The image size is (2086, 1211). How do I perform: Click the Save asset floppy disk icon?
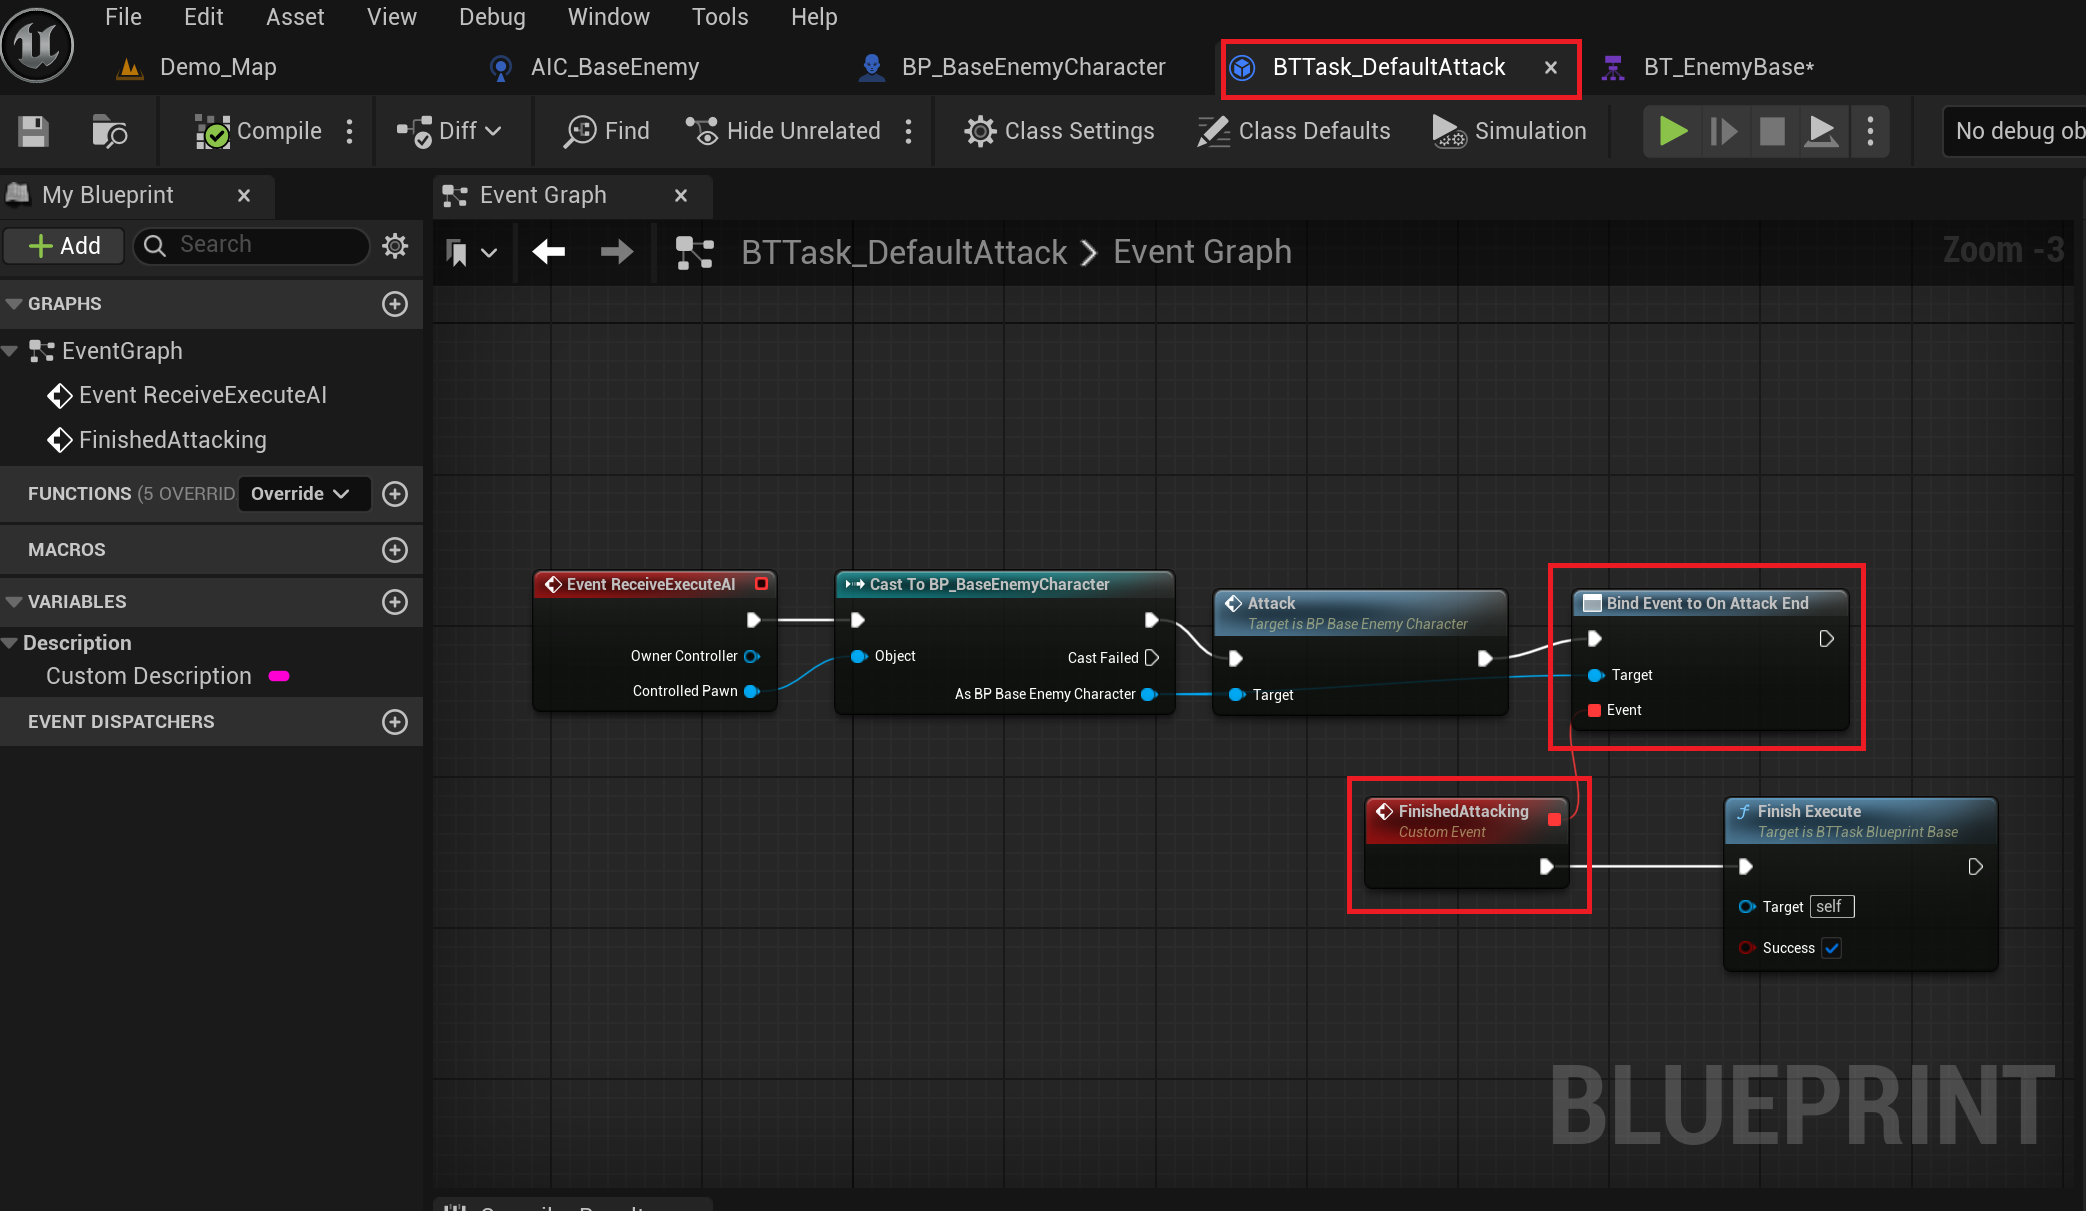click(33, 131)
